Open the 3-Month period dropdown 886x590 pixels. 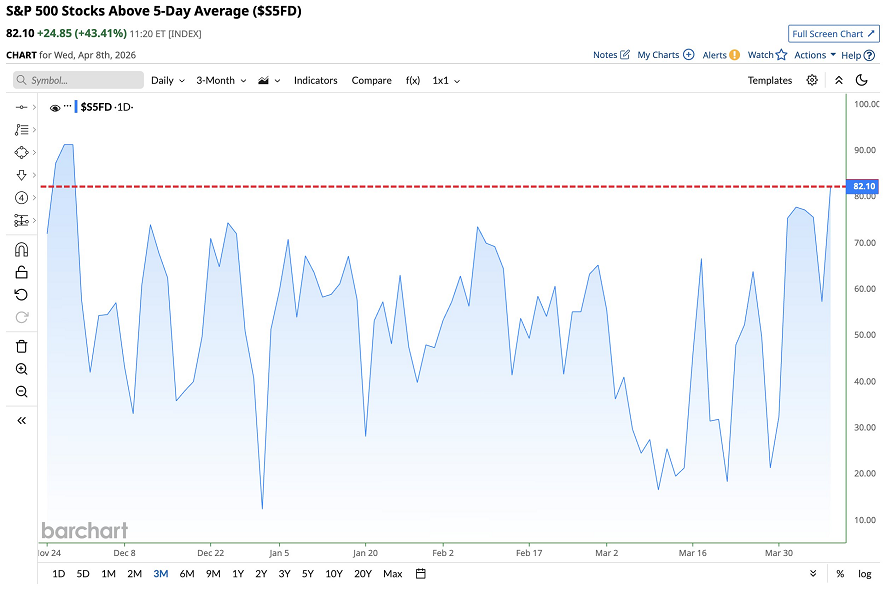click(x=221, y=80)
